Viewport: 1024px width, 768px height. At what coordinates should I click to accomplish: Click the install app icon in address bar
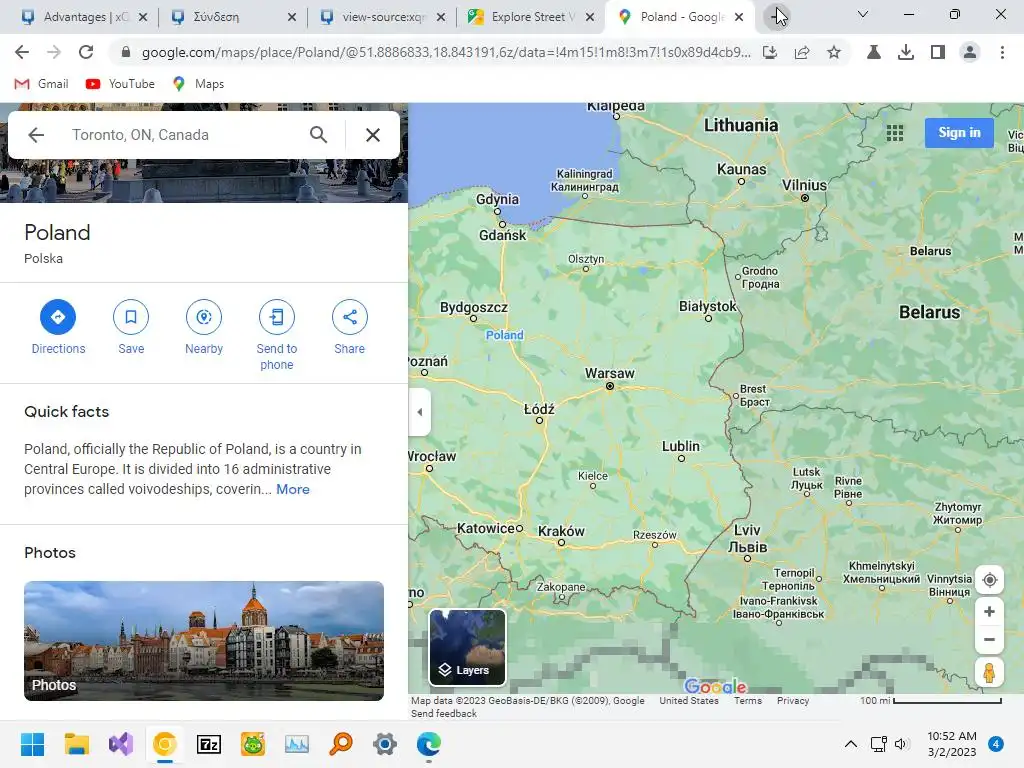[770, 52]
